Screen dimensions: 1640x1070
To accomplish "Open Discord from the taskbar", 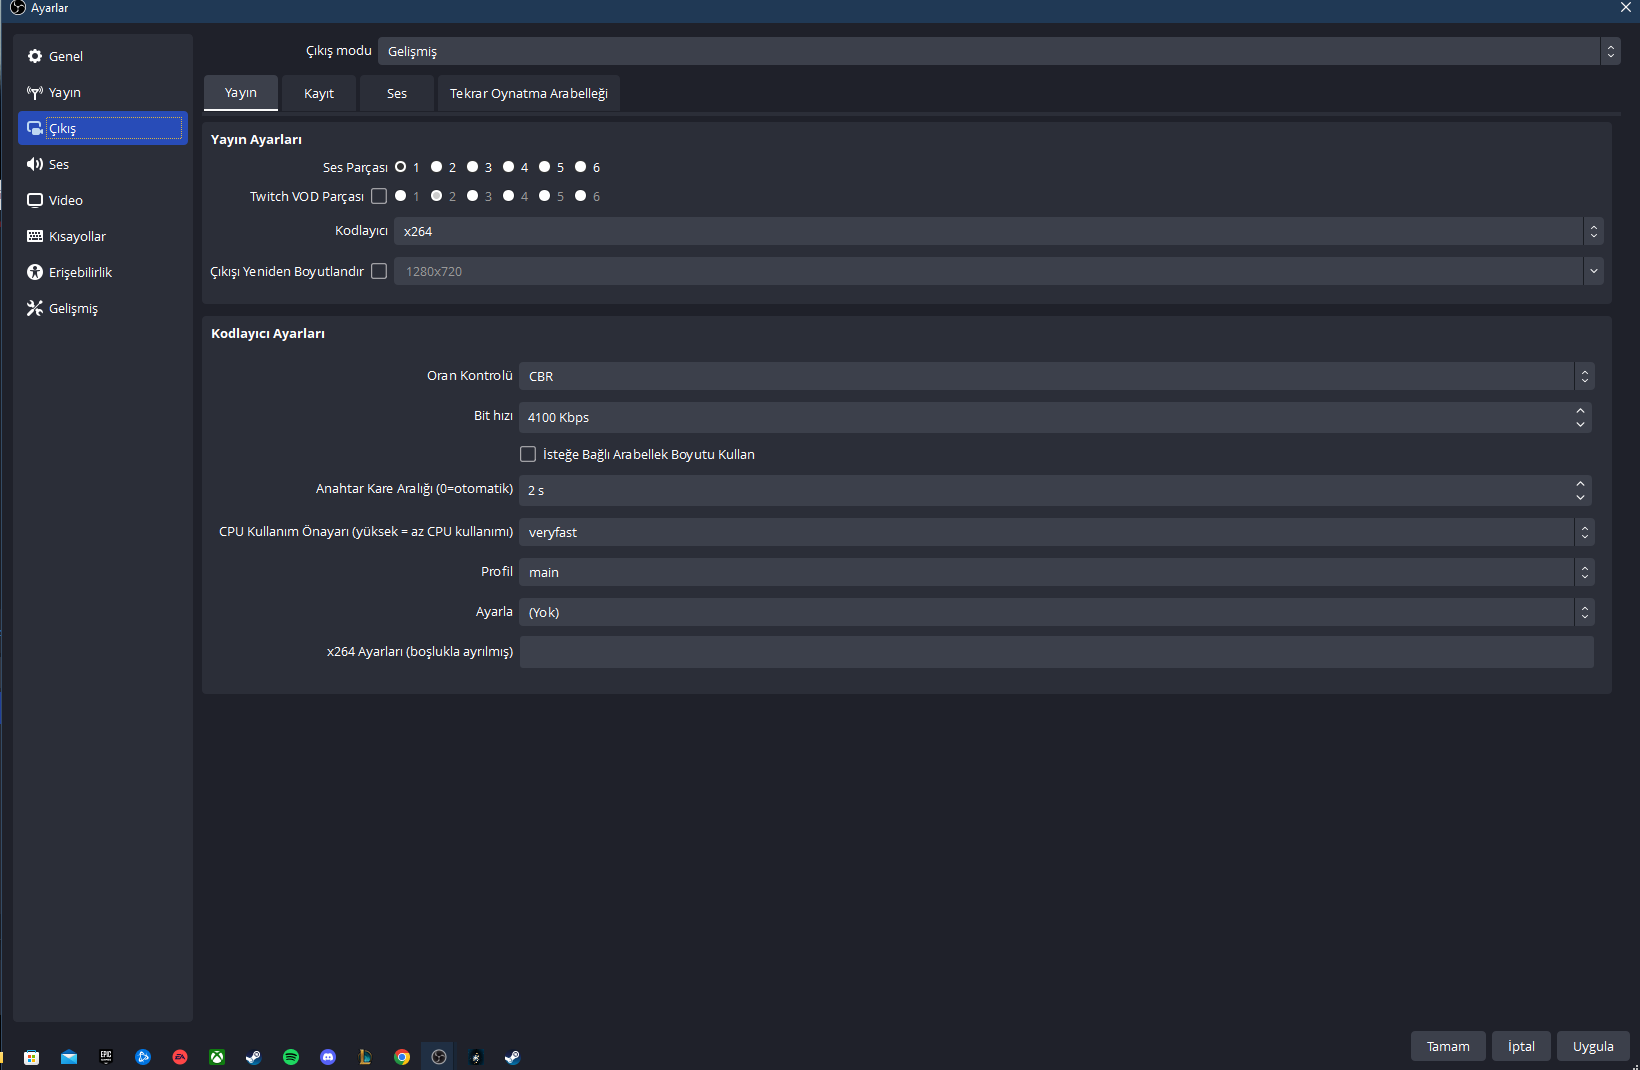I will [x=328, y=1057].
